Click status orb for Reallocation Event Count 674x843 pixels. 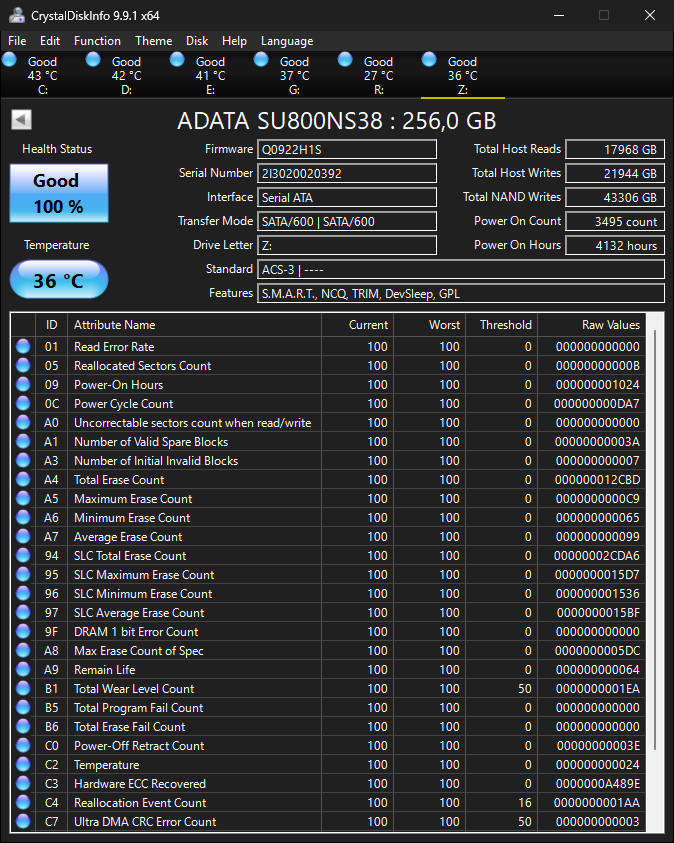pos(23,802)
